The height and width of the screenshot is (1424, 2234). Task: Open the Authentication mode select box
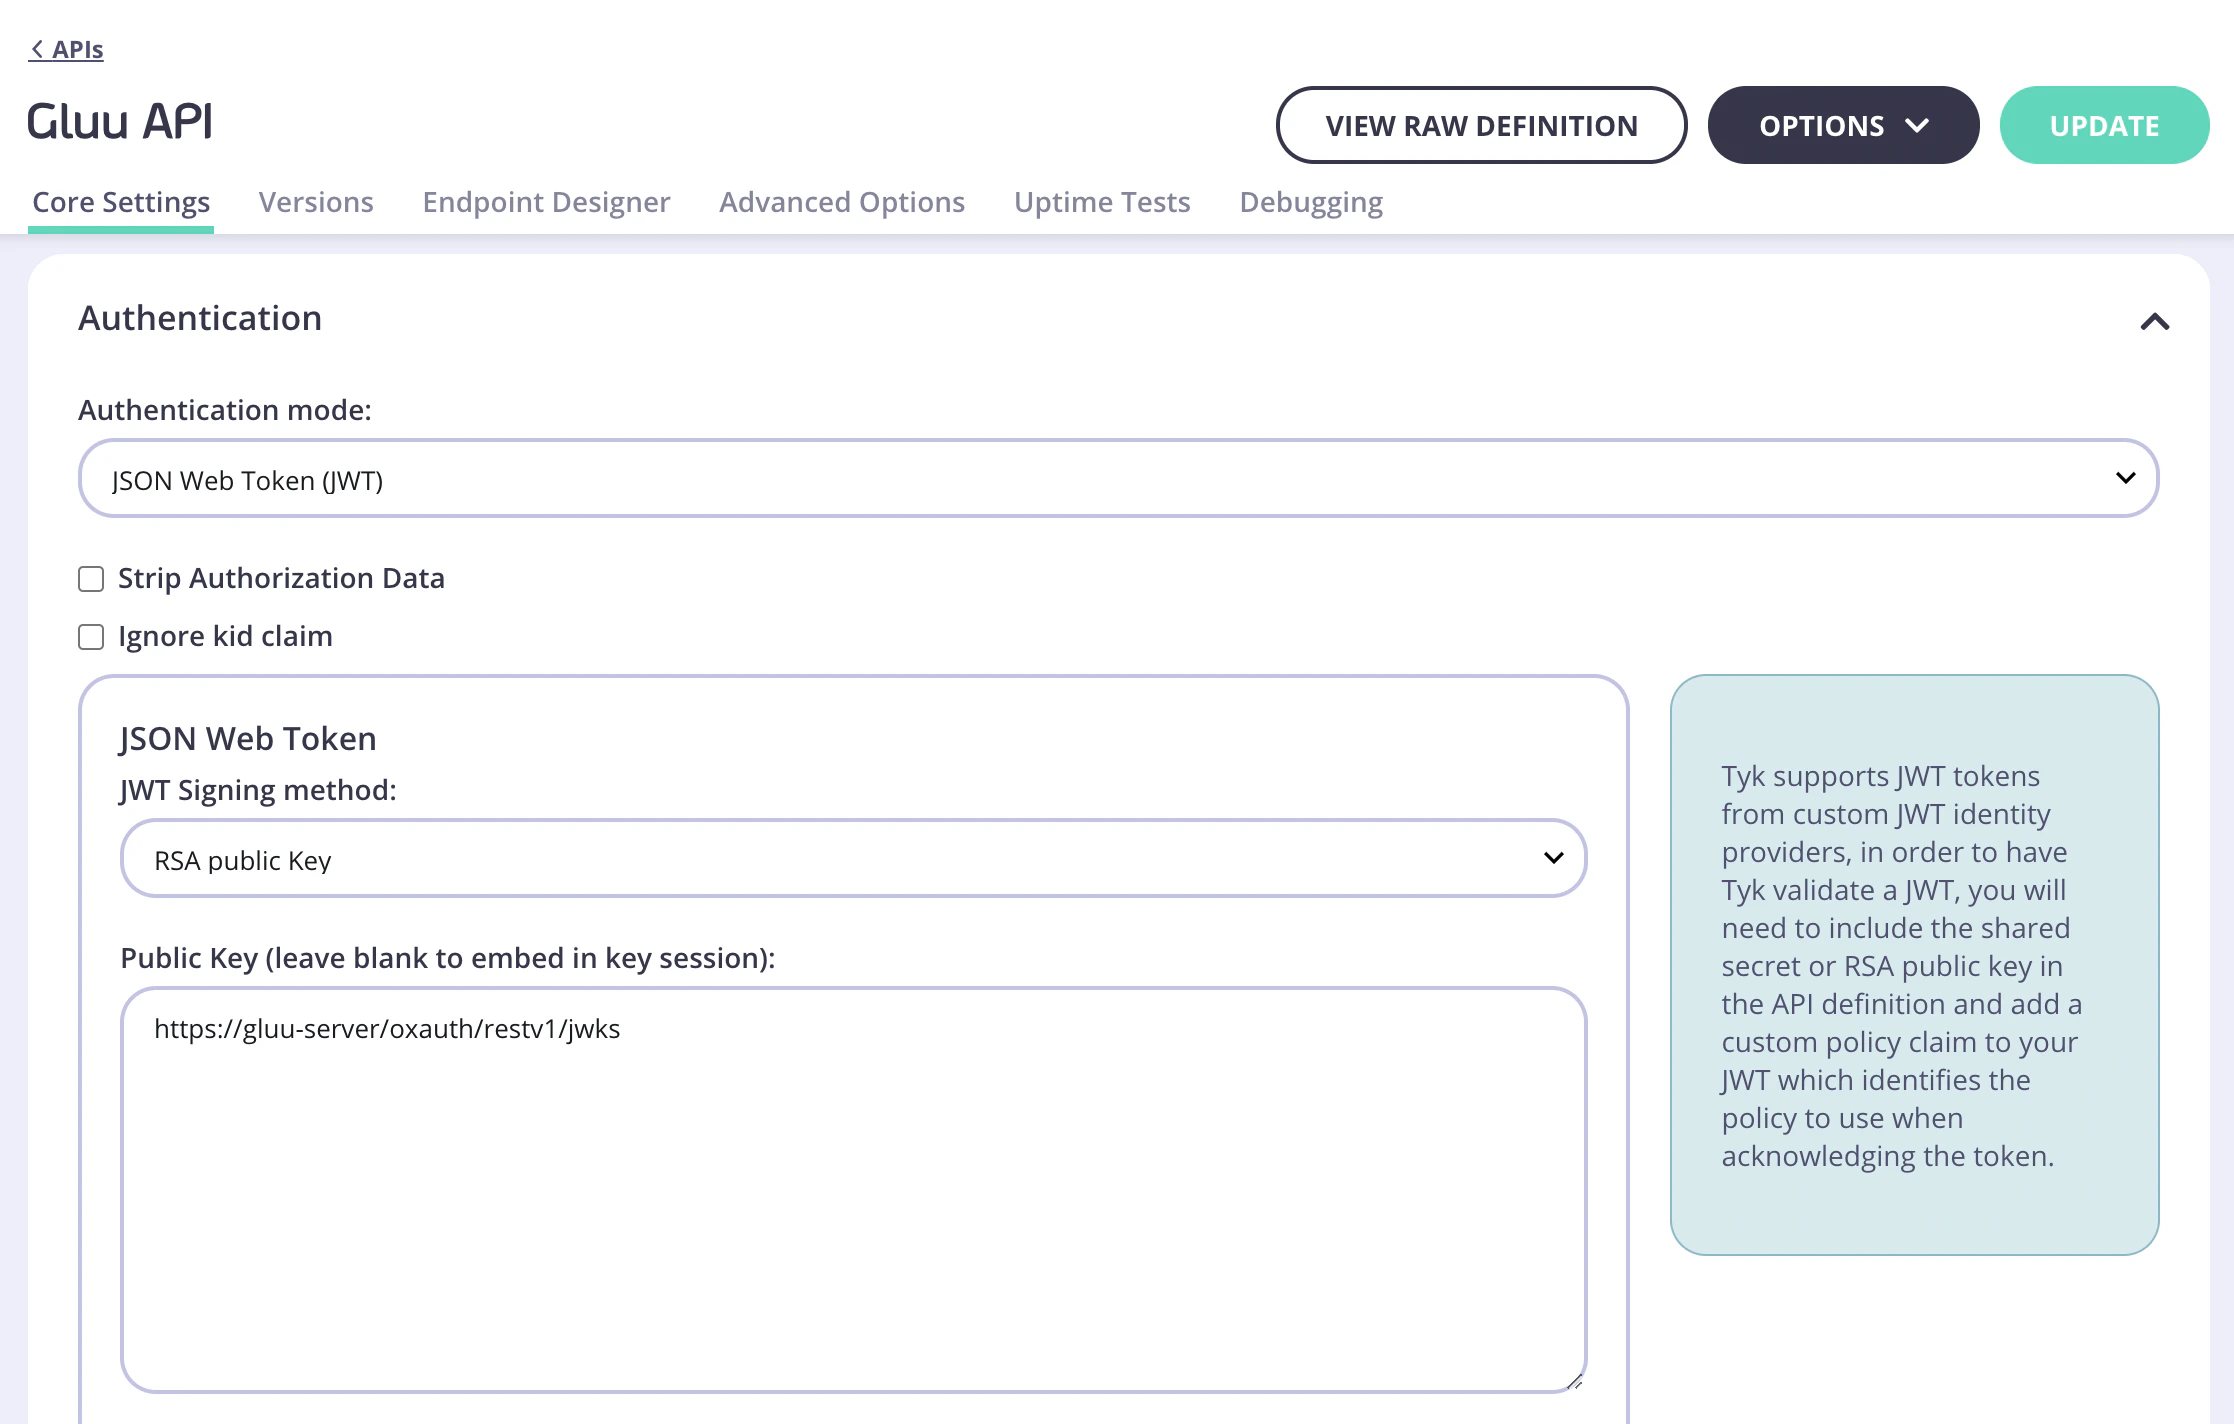[1100, 478]
